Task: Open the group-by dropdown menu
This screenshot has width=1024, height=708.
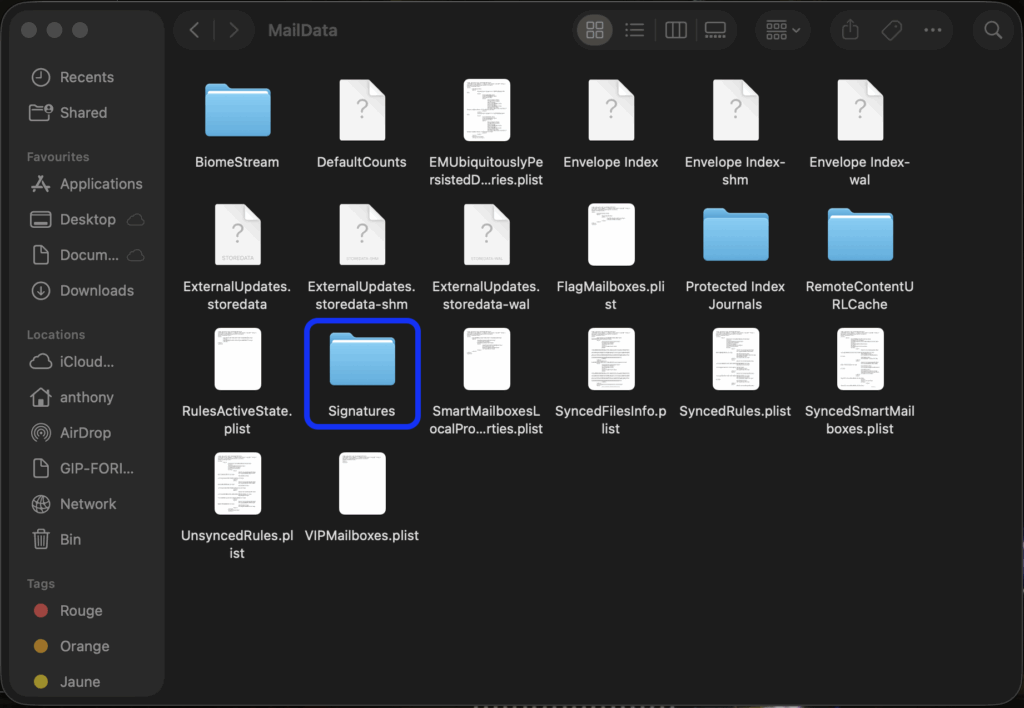Action: pyautogui.click(x=783, y=30)
